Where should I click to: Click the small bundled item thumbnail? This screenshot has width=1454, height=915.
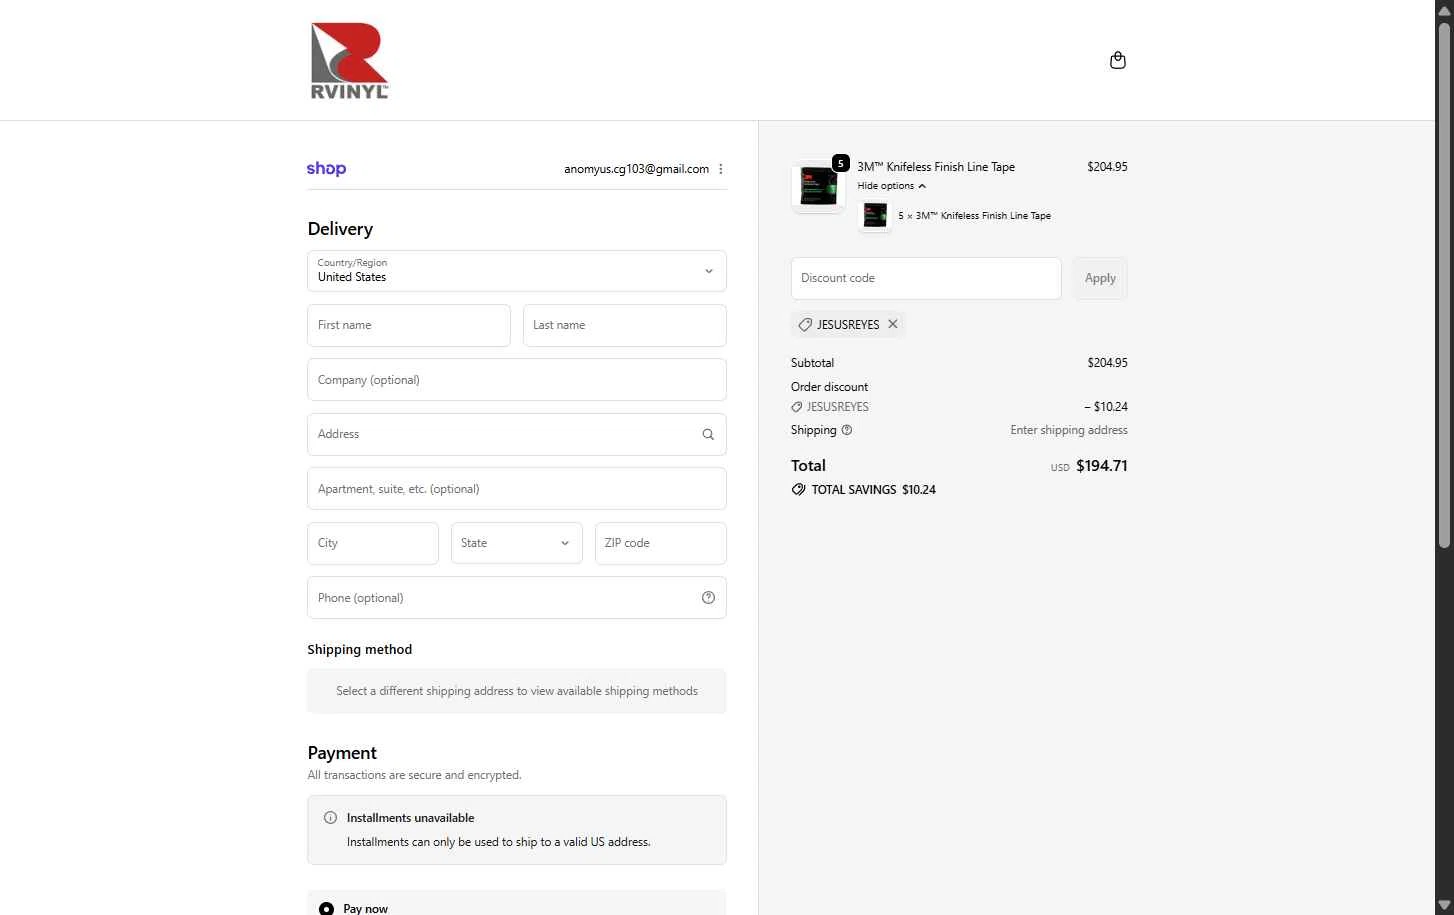pos(875,216)
